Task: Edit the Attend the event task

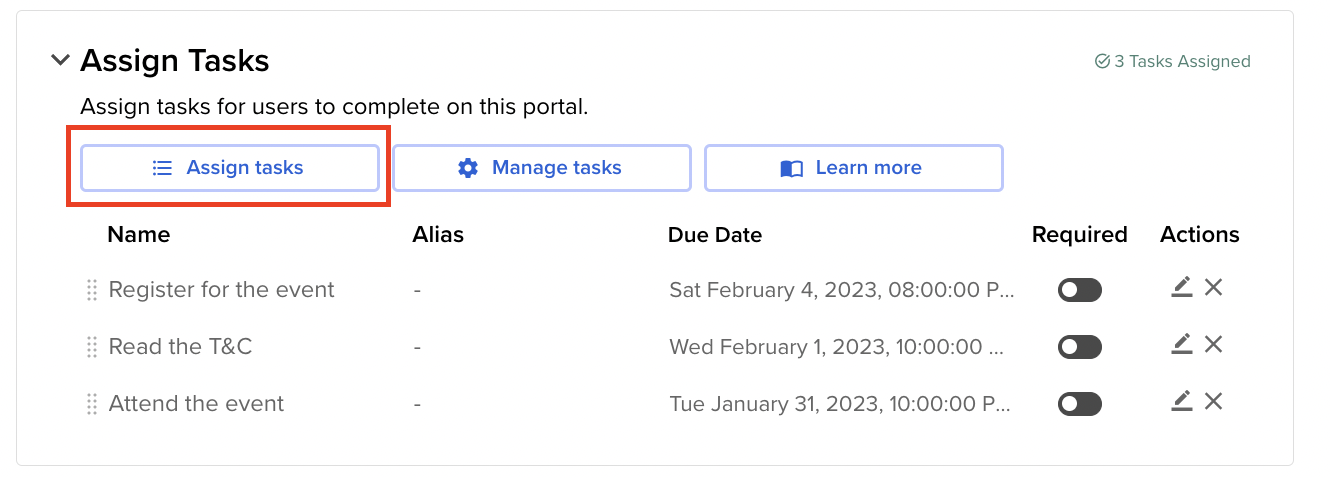Action: tap(1181, 402)
